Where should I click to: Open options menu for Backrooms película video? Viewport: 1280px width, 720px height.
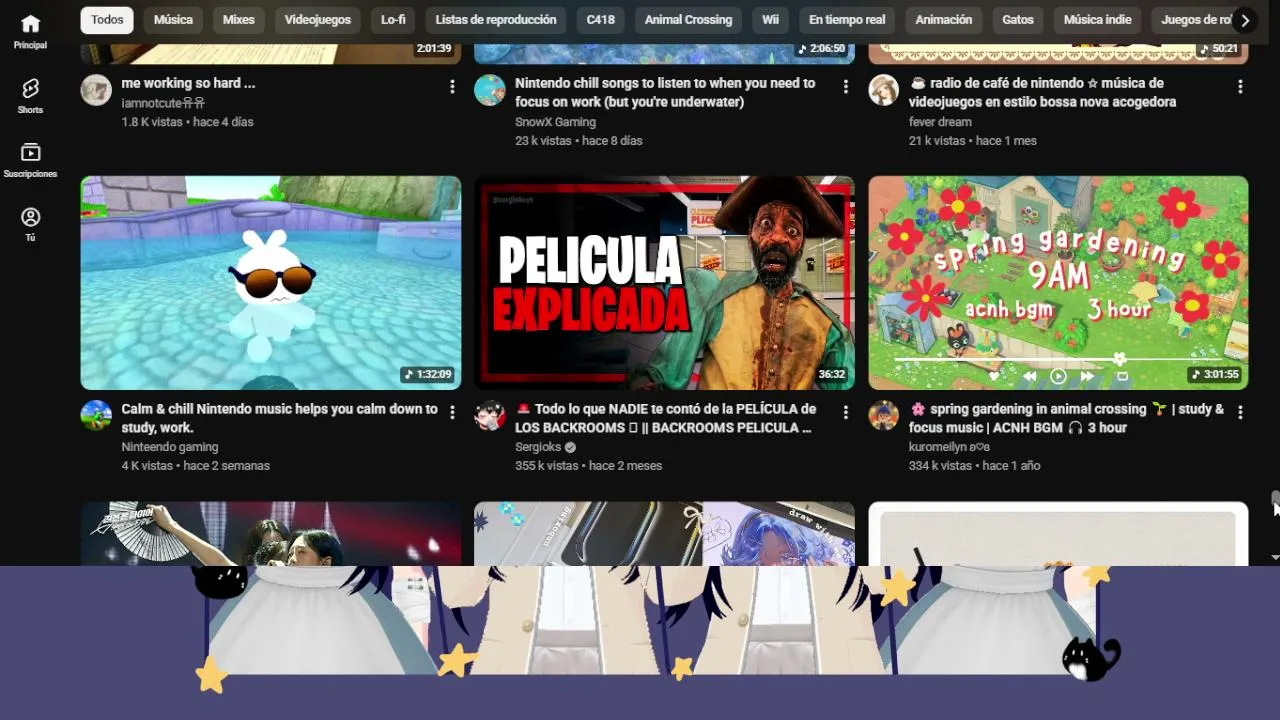point(846,412)
